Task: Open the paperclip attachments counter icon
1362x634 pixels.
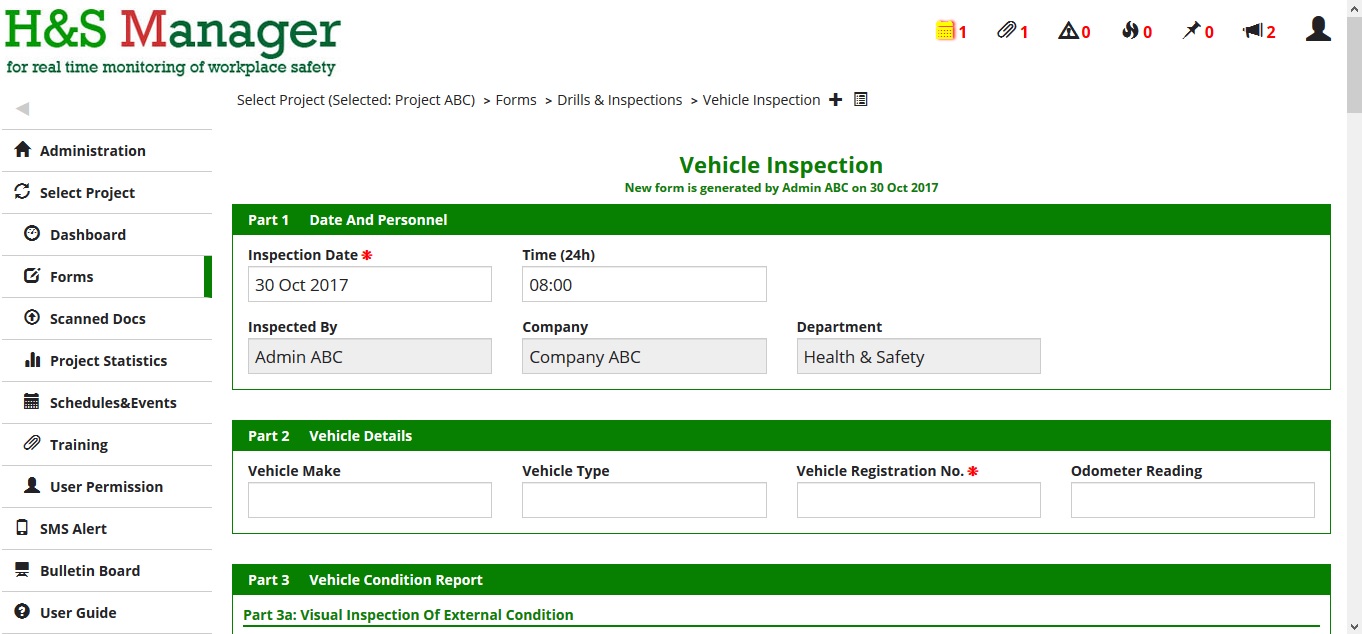Action: 1006,31
